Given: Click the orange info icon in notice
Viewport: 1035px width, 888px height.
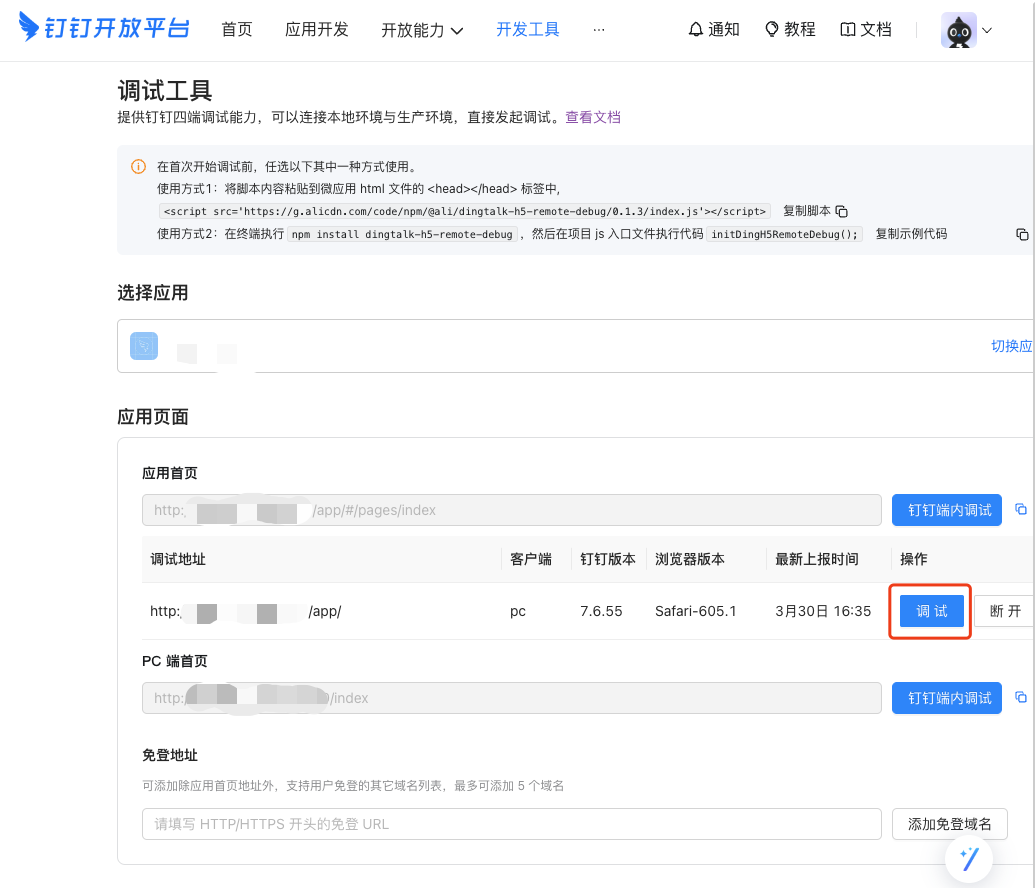Looking at the screenshot, I should tap(138, 166).
